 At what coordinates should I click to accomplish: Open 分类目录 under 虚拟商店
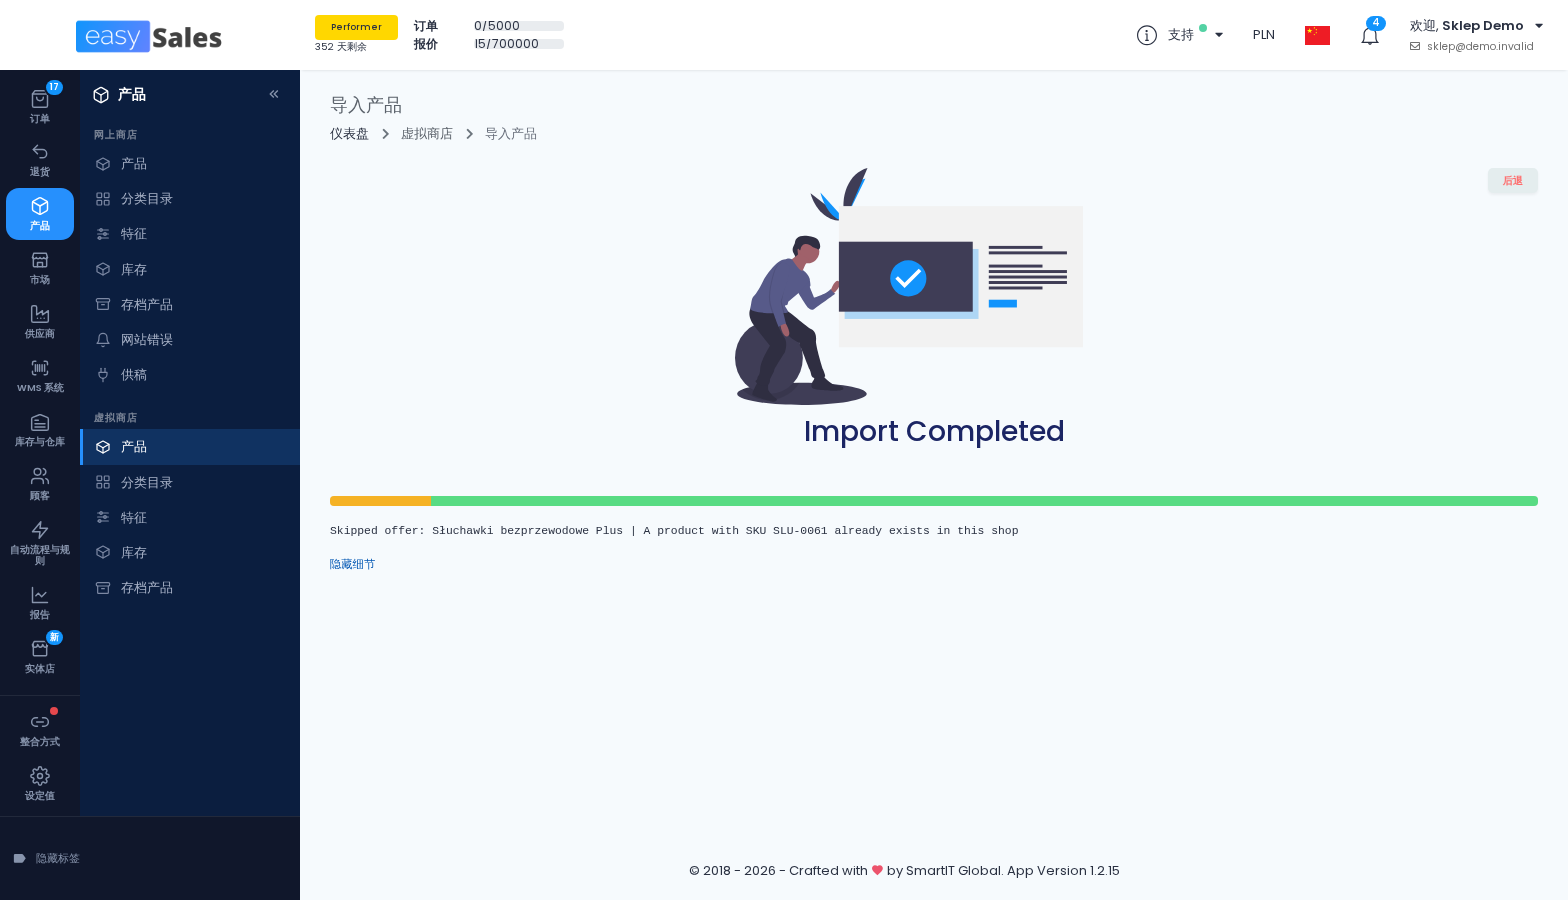tap(190, 483)
